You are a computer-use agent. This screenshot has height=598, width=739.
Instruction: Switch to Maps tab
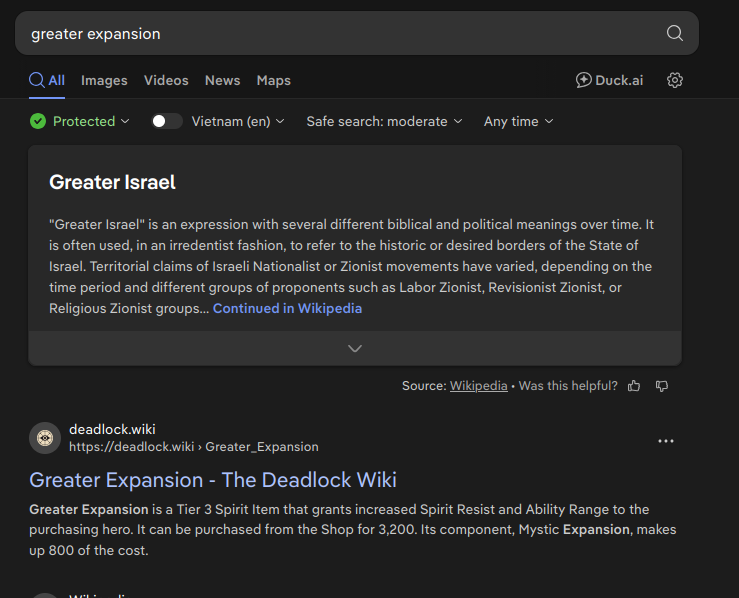click(x=273, y=81)
